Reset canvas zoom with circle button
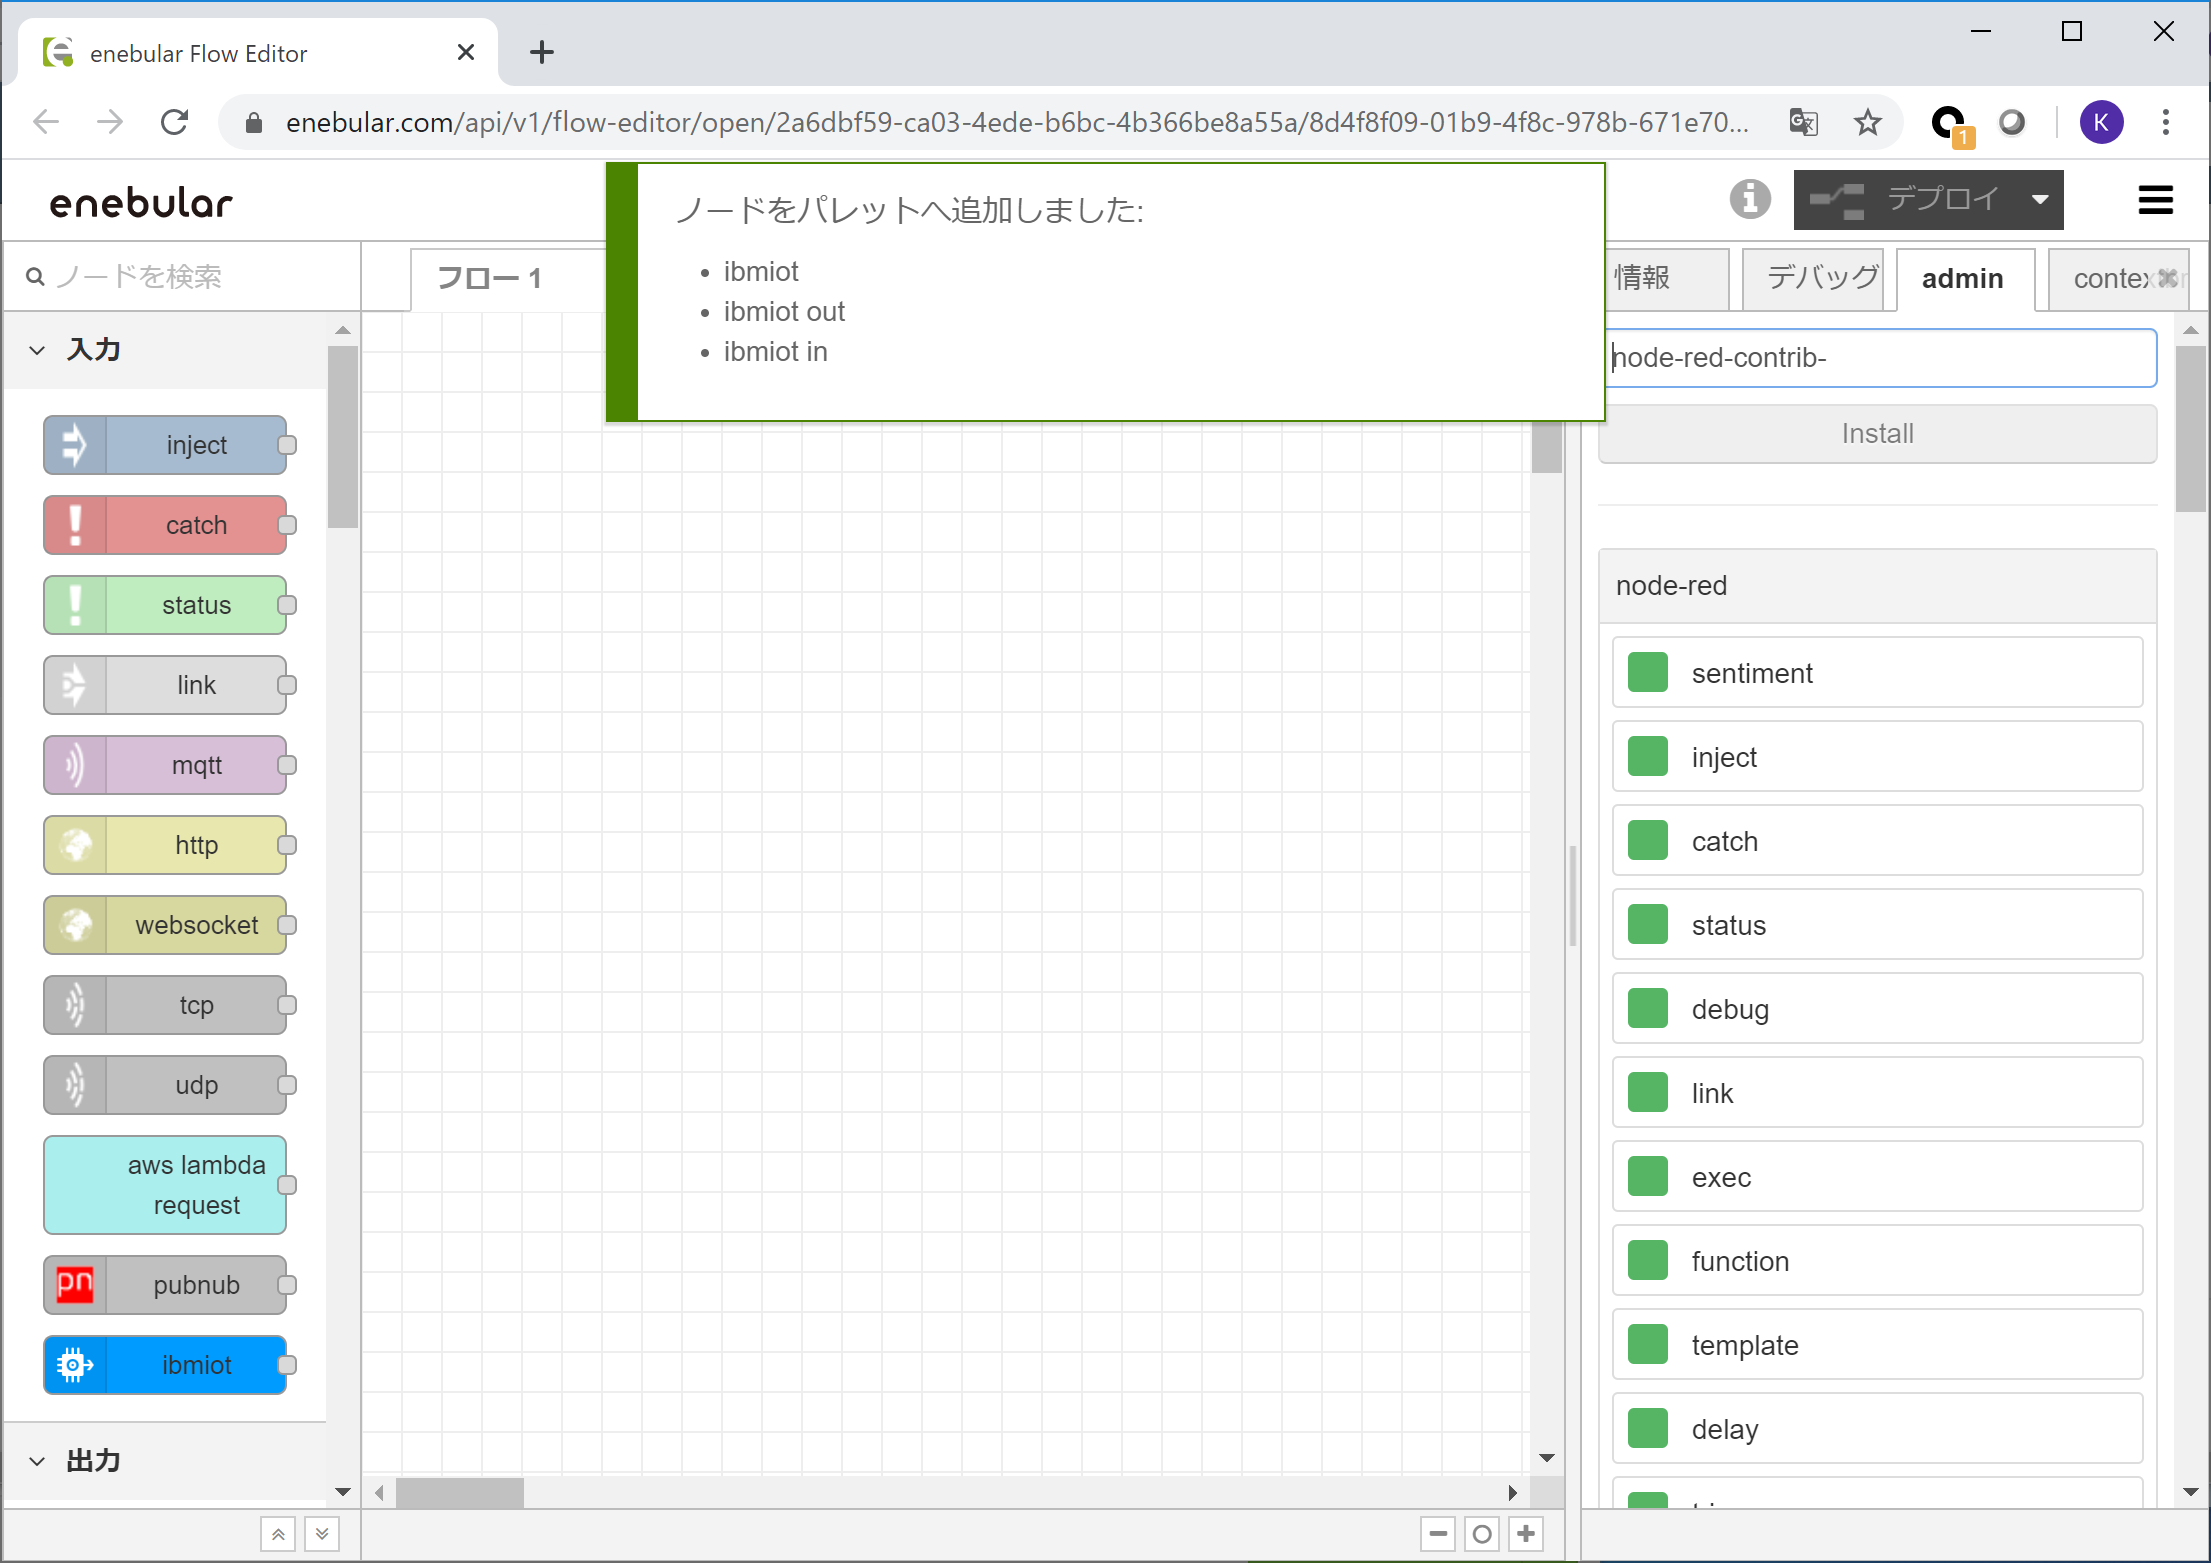This screenshot has height=1563, width=2211. [1482, 1533]
